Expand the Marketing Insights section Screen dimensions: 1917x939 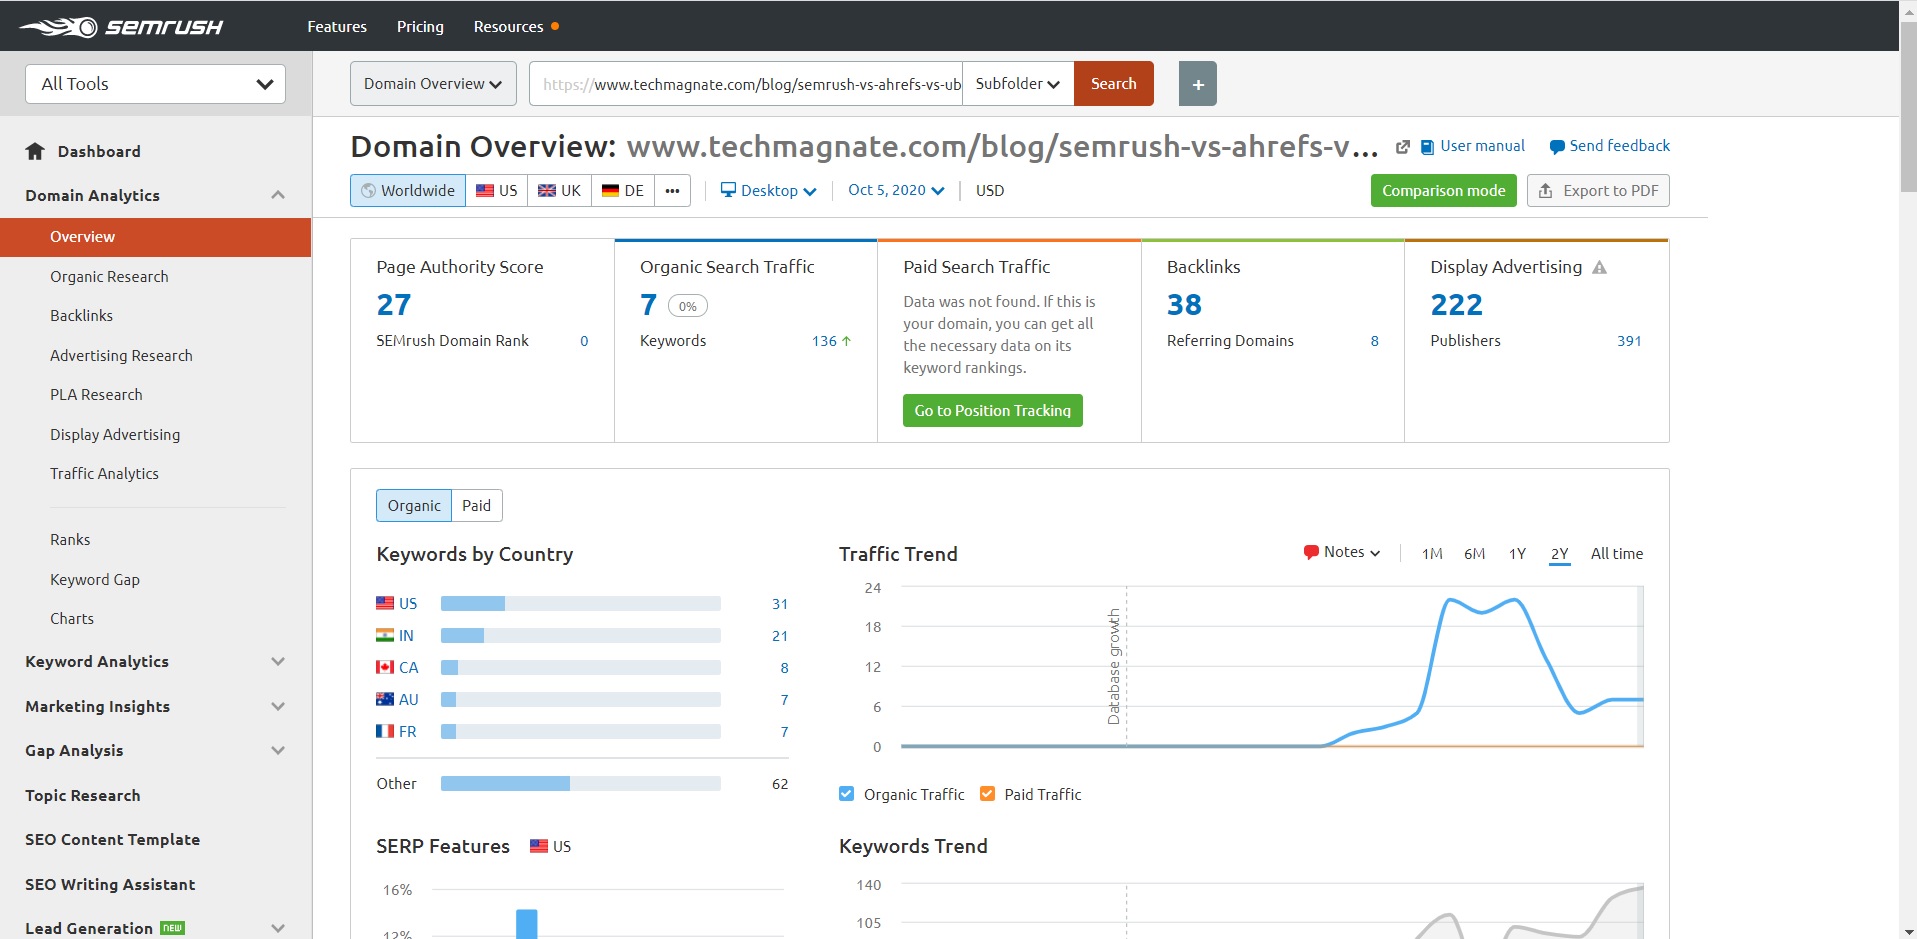tap(278, 707)
